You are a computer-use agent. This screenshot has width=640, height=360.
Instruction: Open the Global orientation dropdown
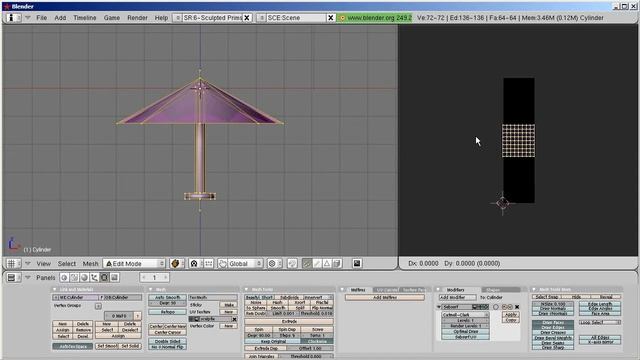pyautogui.click(x=245, y=264)
